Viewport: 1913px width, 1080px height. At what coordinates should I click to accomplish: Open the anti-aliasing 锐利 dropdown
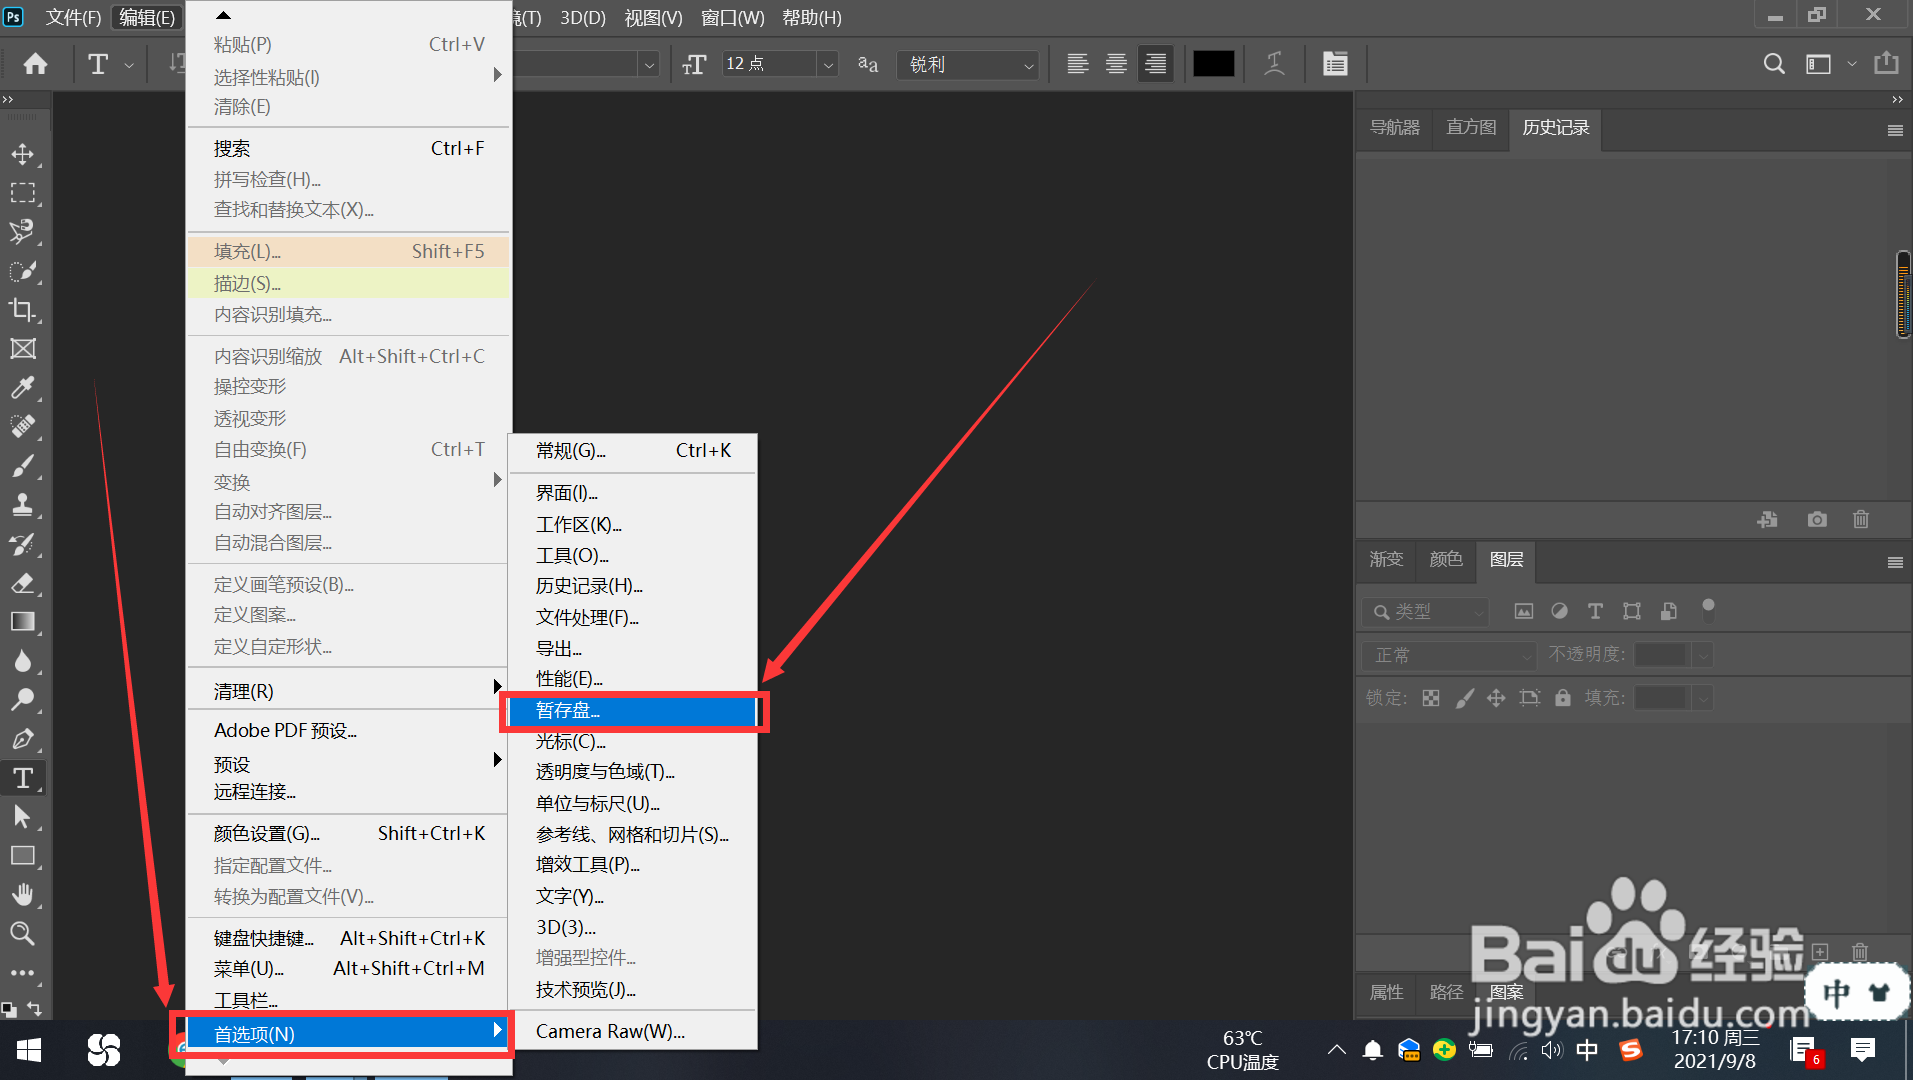(x=968, y=64)
